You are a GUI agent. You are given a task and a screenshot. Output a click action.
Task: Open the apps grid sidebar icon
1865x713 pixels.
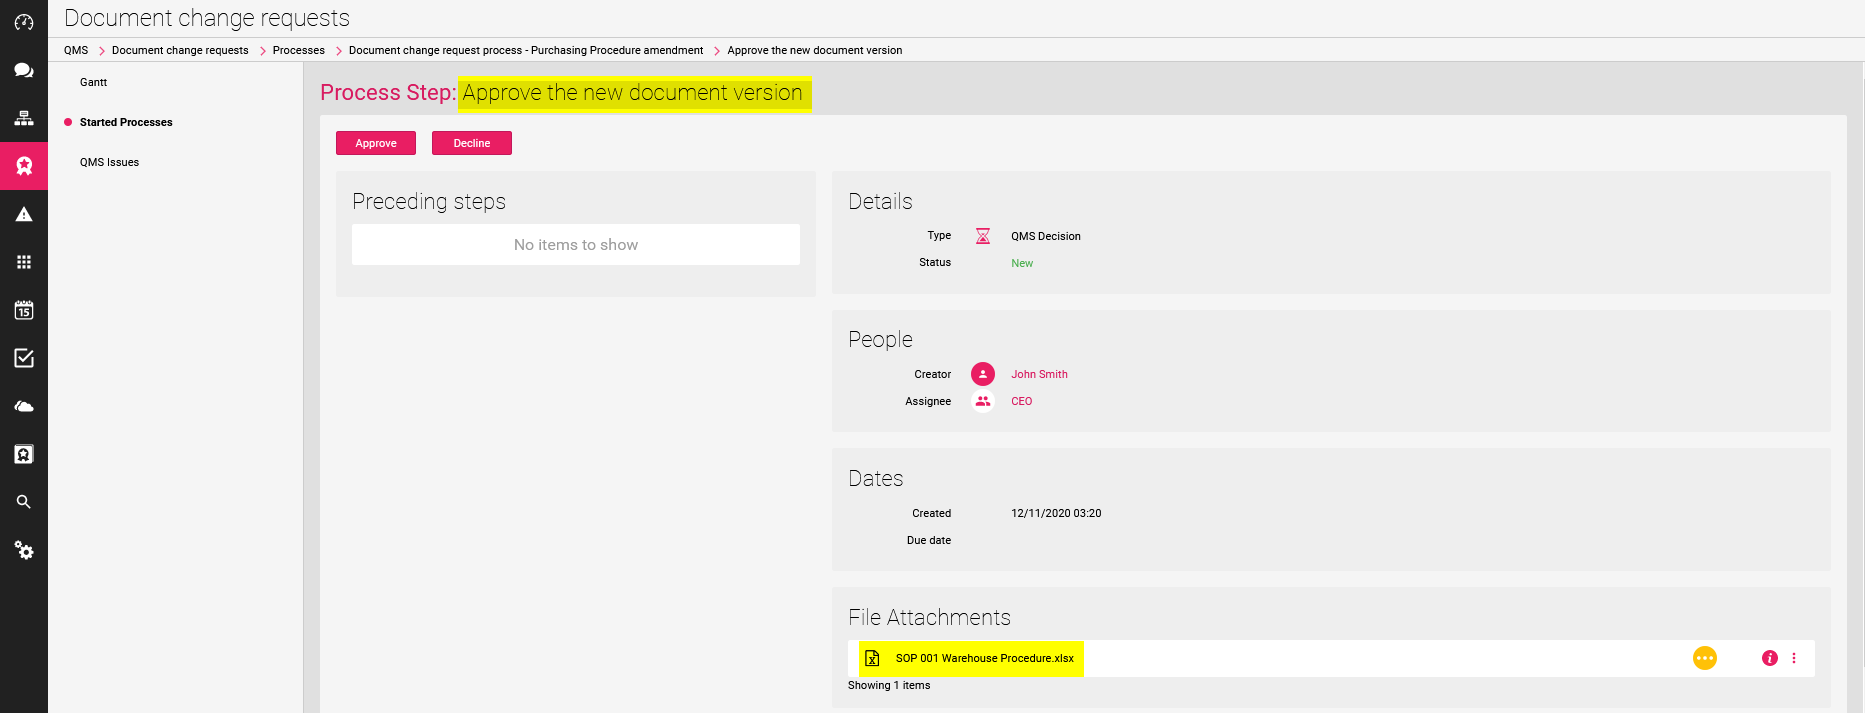24,262
